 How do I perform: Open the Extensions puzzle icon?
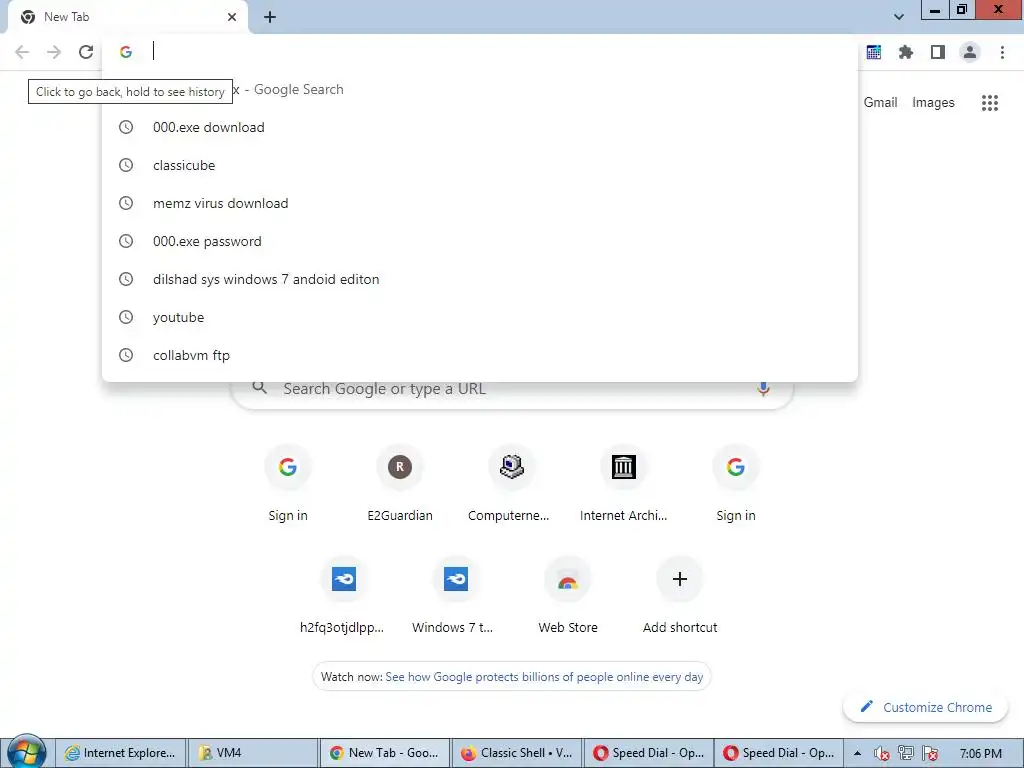coord(906,52)
